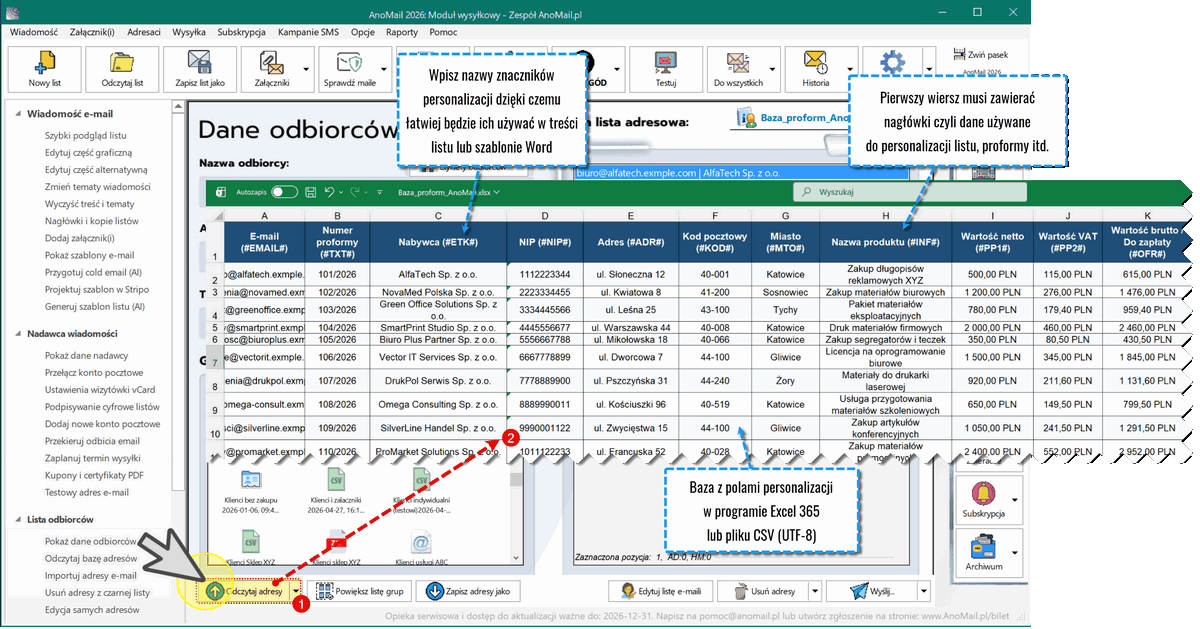Screen dimensions: 1200x629
Task: Expand Historia dropdown arrow
Action: pos(852,69)
